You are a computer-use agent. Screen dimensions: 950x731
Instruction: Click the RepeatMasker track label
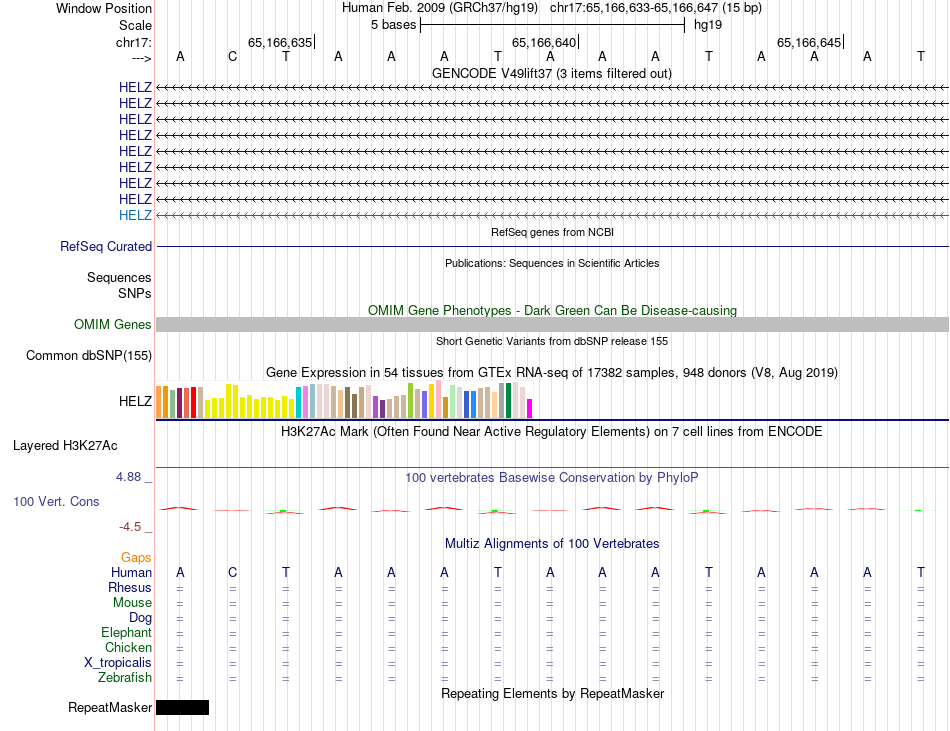110,707
